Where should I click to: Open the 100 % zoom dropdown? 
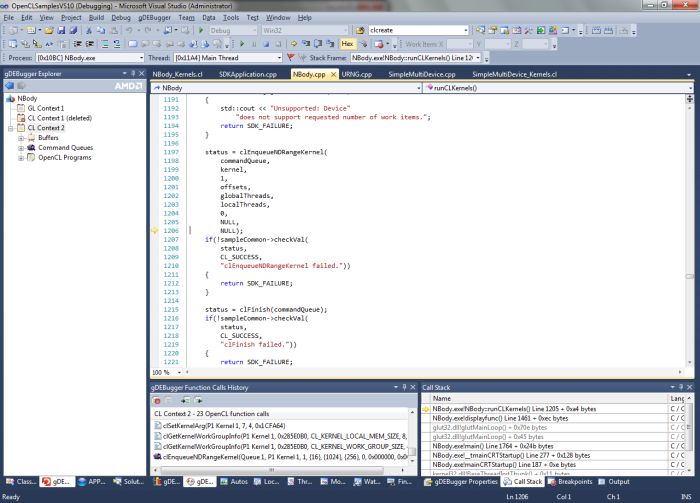[x=179, y=372]
